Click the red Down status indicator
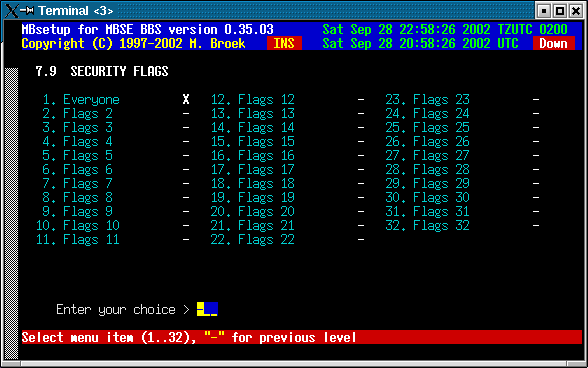The image size is (588, 368). tap(554, 43)
